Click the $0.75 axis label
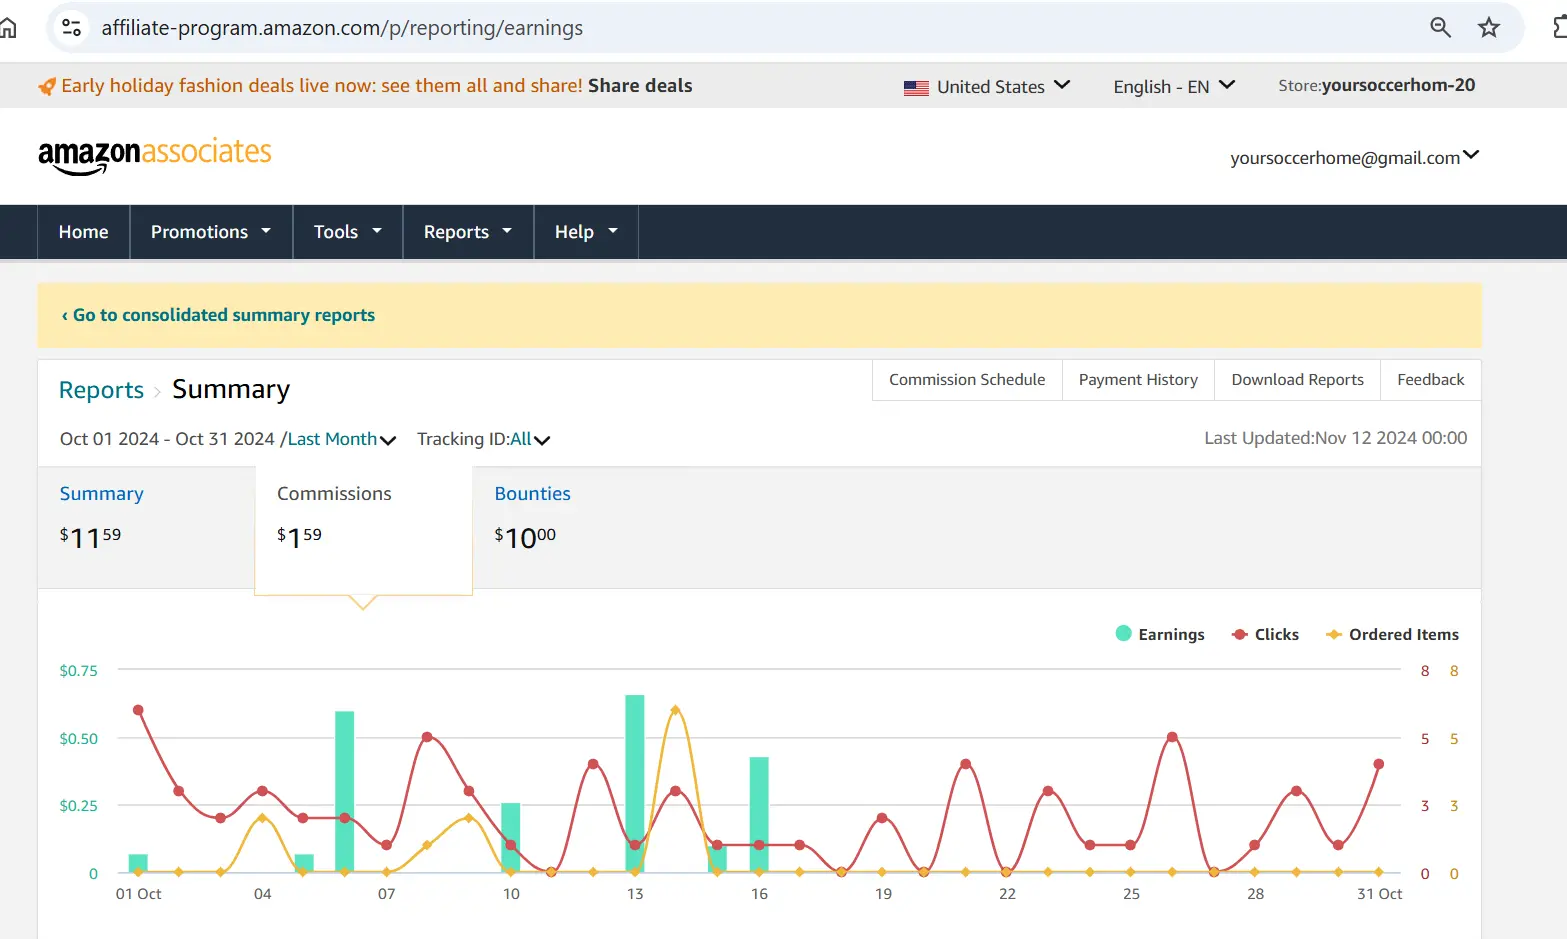1567x939 pixels. pyautogui.click(x=78, y=671)
